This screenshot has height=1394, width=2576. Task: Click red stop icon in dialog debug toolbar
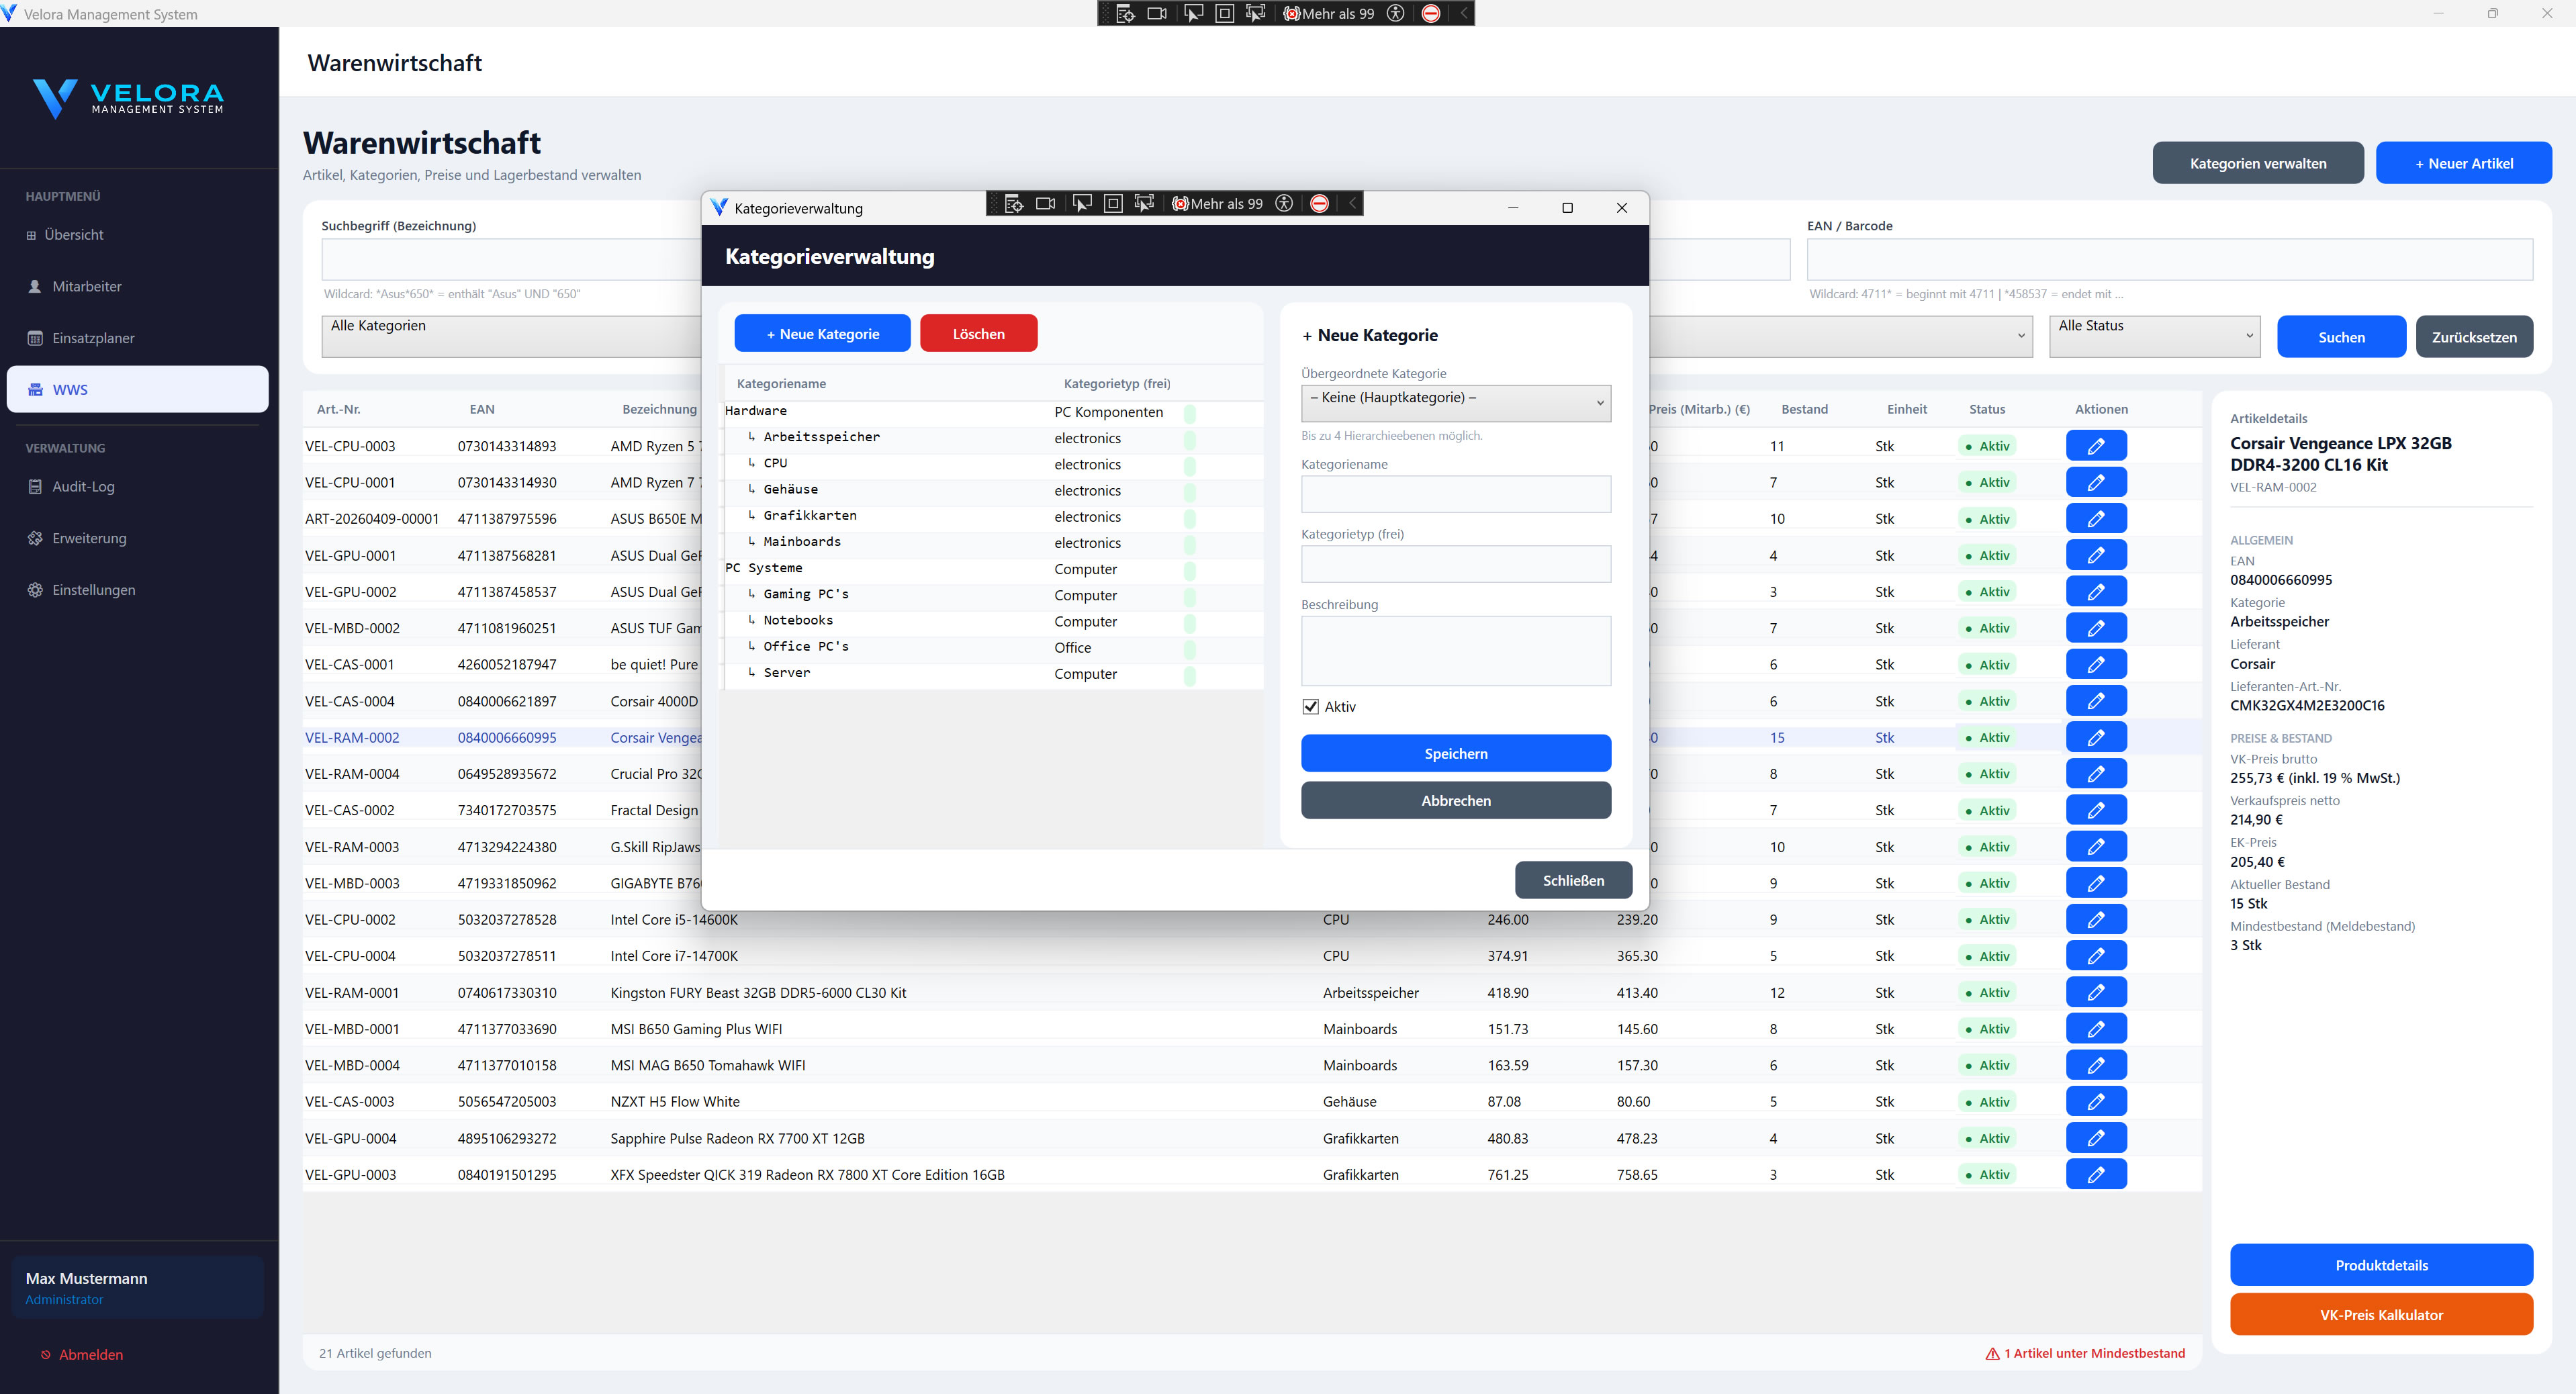pyautogui.click(x=1319, y=204)
